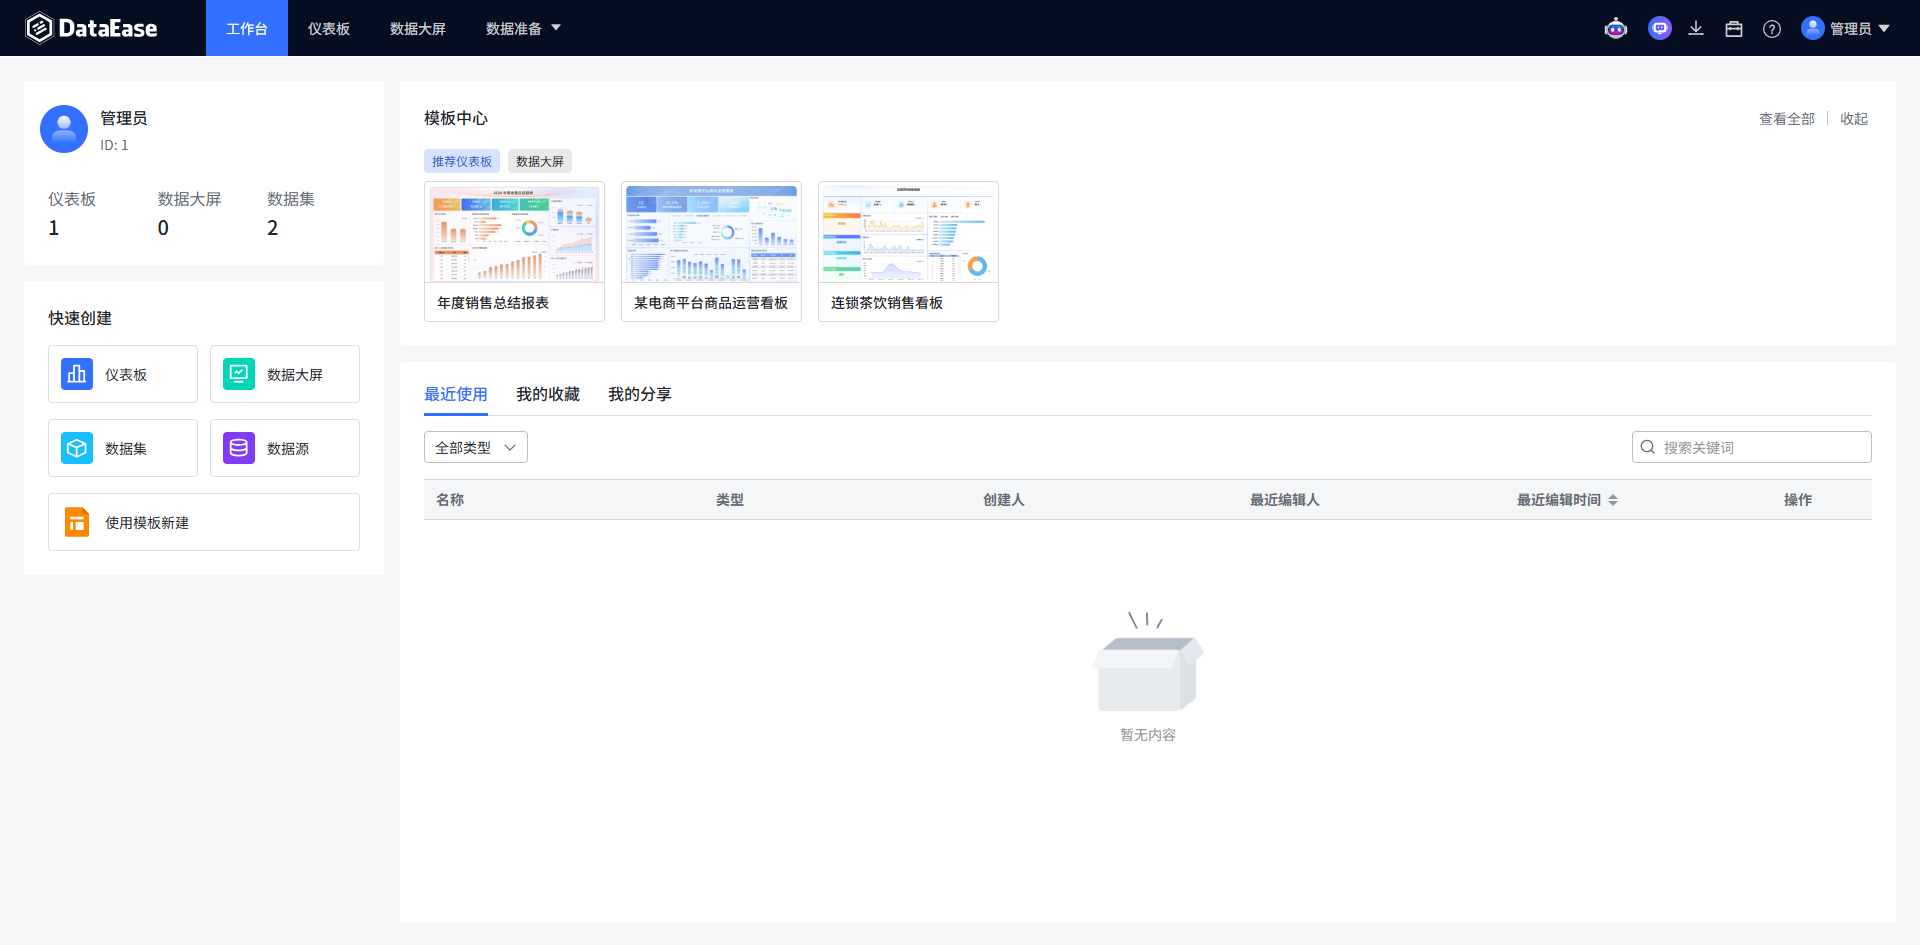The image size is (1920, 945).
Task: Sort by 最近编辑时间 column arrows
Action: (x=1613, y=500)
